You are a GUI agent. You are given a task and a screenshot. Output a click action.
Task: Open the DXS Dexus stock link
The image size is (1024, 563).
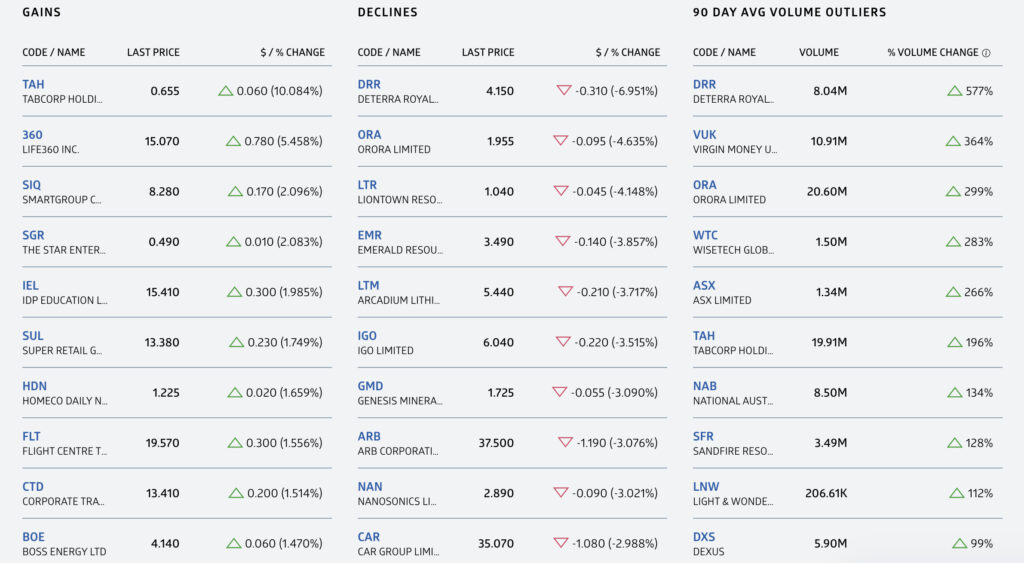tap(704, 537)
